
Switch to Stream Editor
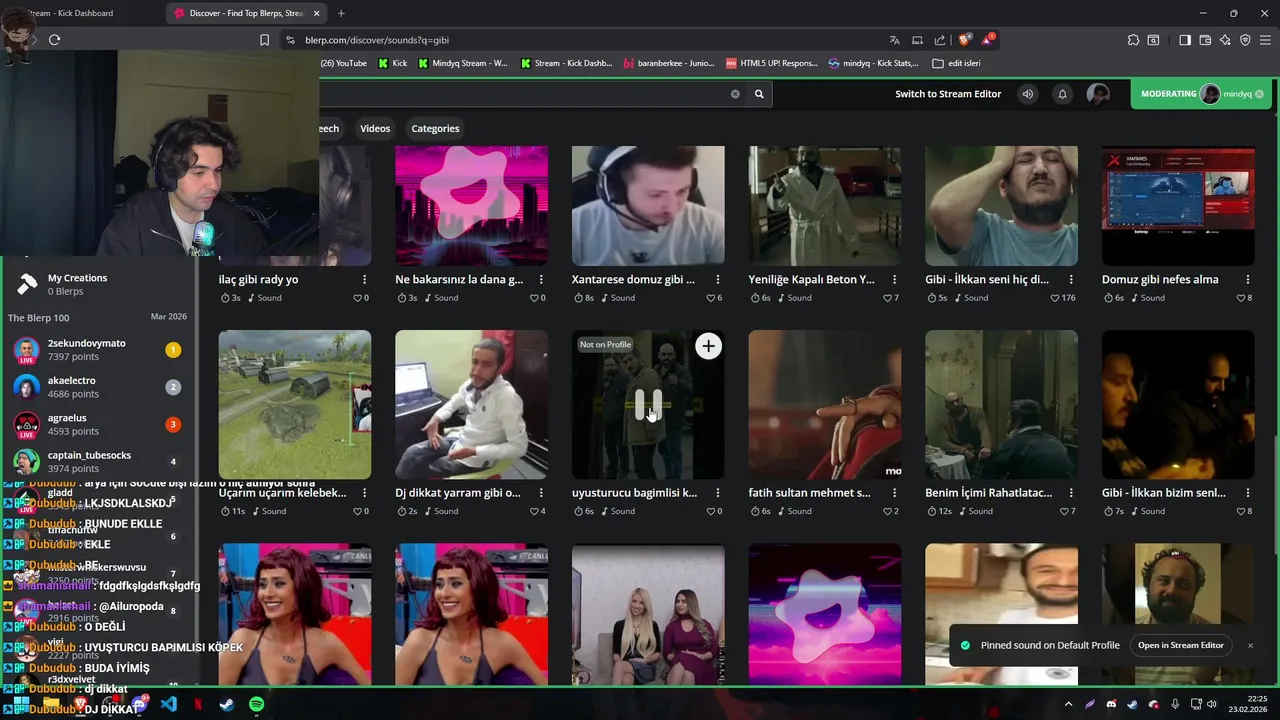[948, 94]
